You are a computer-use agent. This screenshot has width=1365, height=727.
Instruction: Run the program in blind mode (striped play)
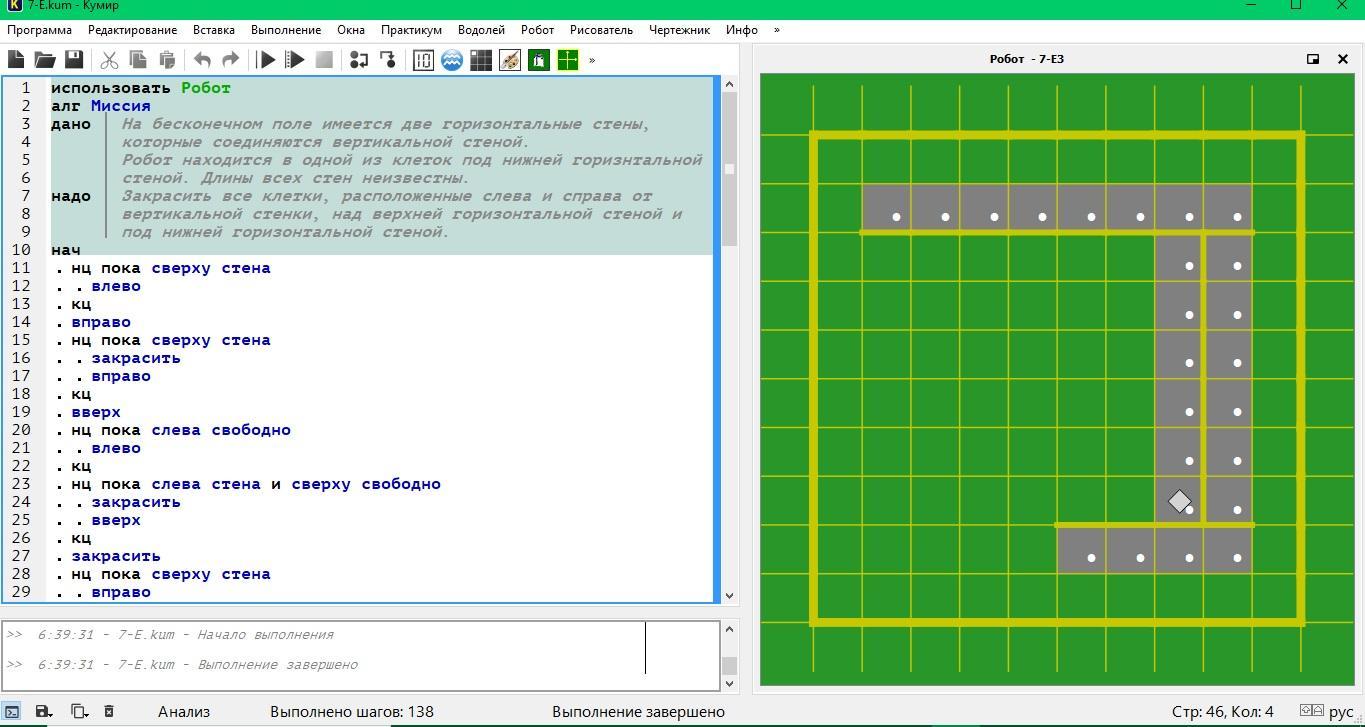coord(295,60)
